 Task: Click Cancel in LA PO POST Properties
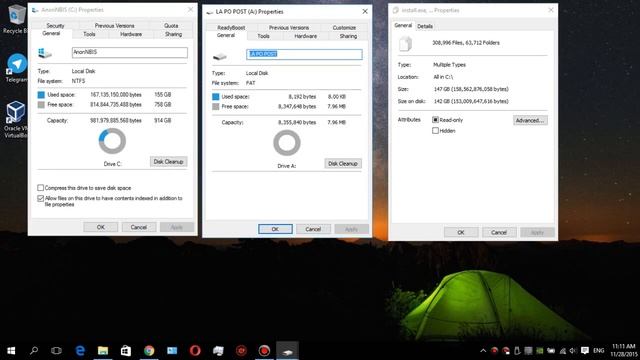pos(313,229)
